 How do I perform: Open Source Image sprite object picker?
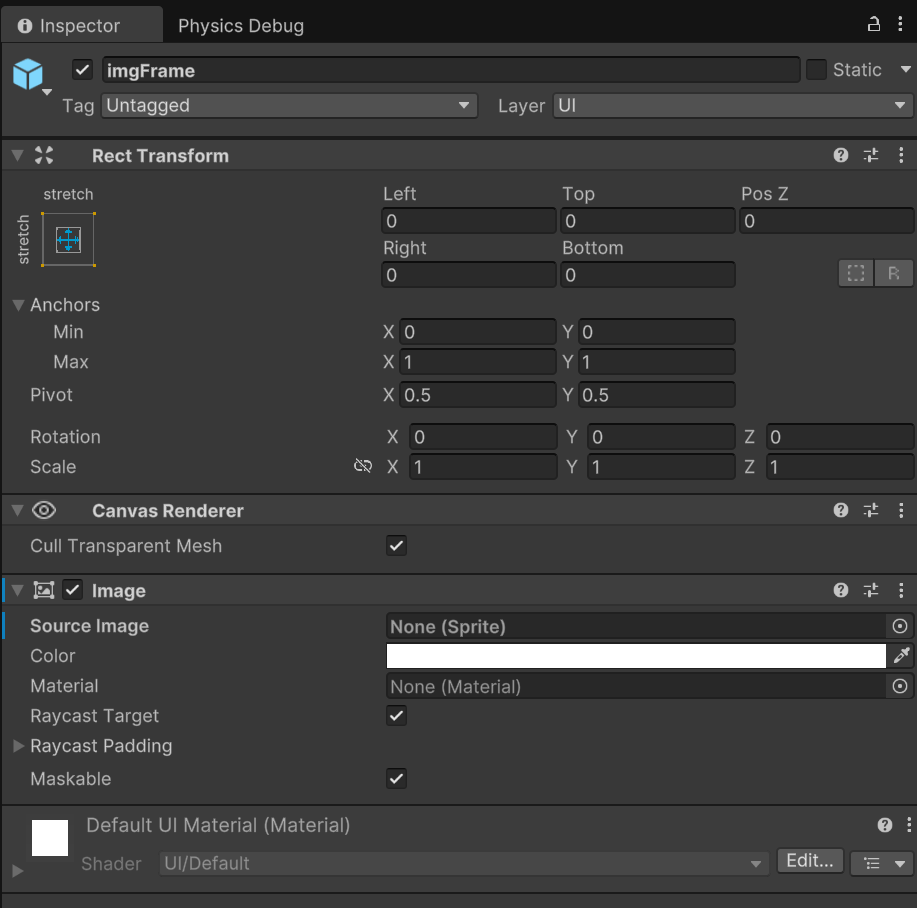(x=900, y=626)
